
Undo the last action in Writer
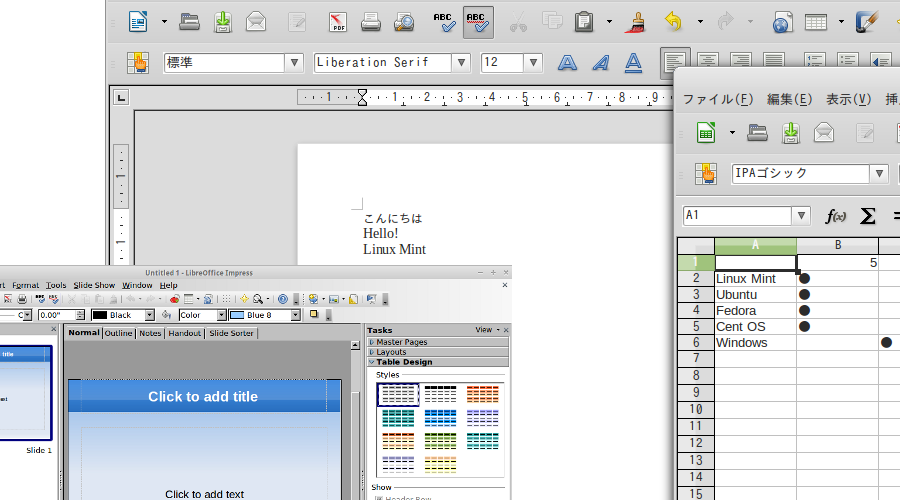673,22
